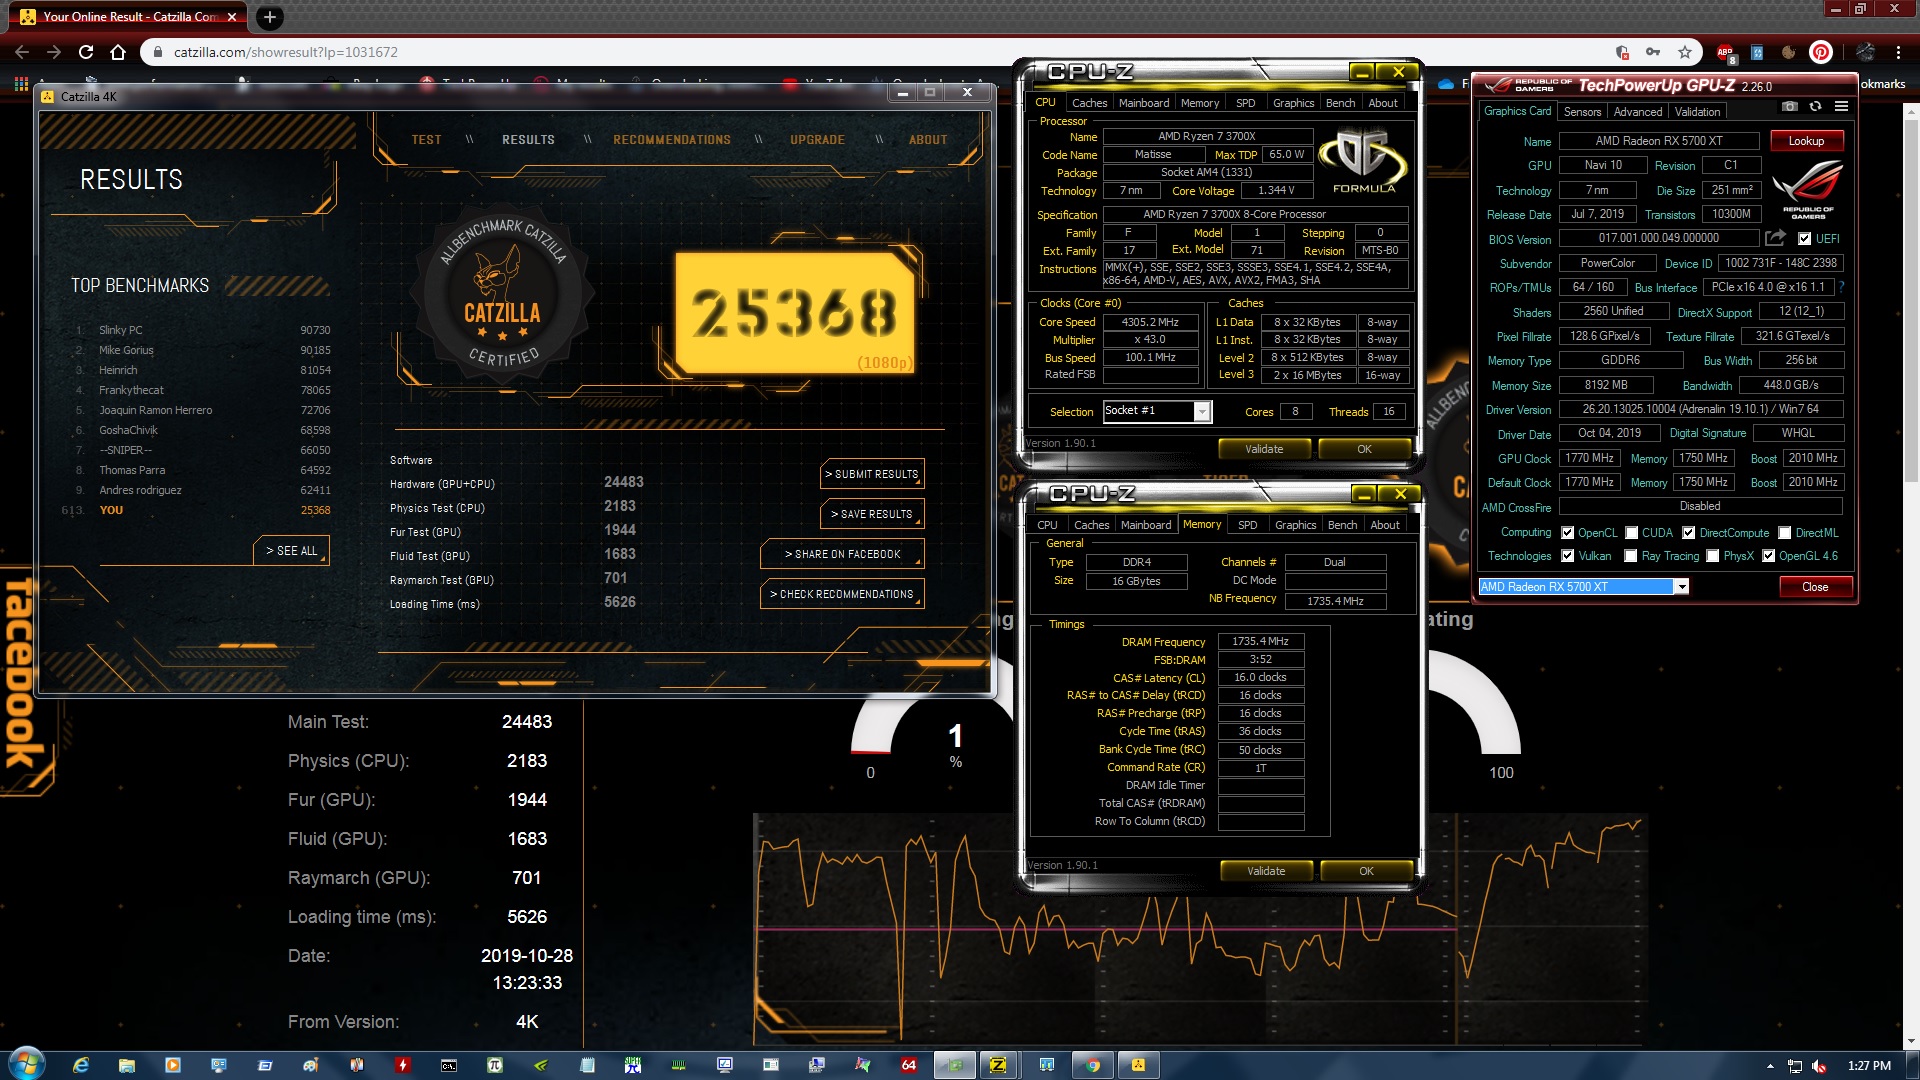Toggle the PhysX checkbox
1920x1080 pixels.
pos(1713,556)
